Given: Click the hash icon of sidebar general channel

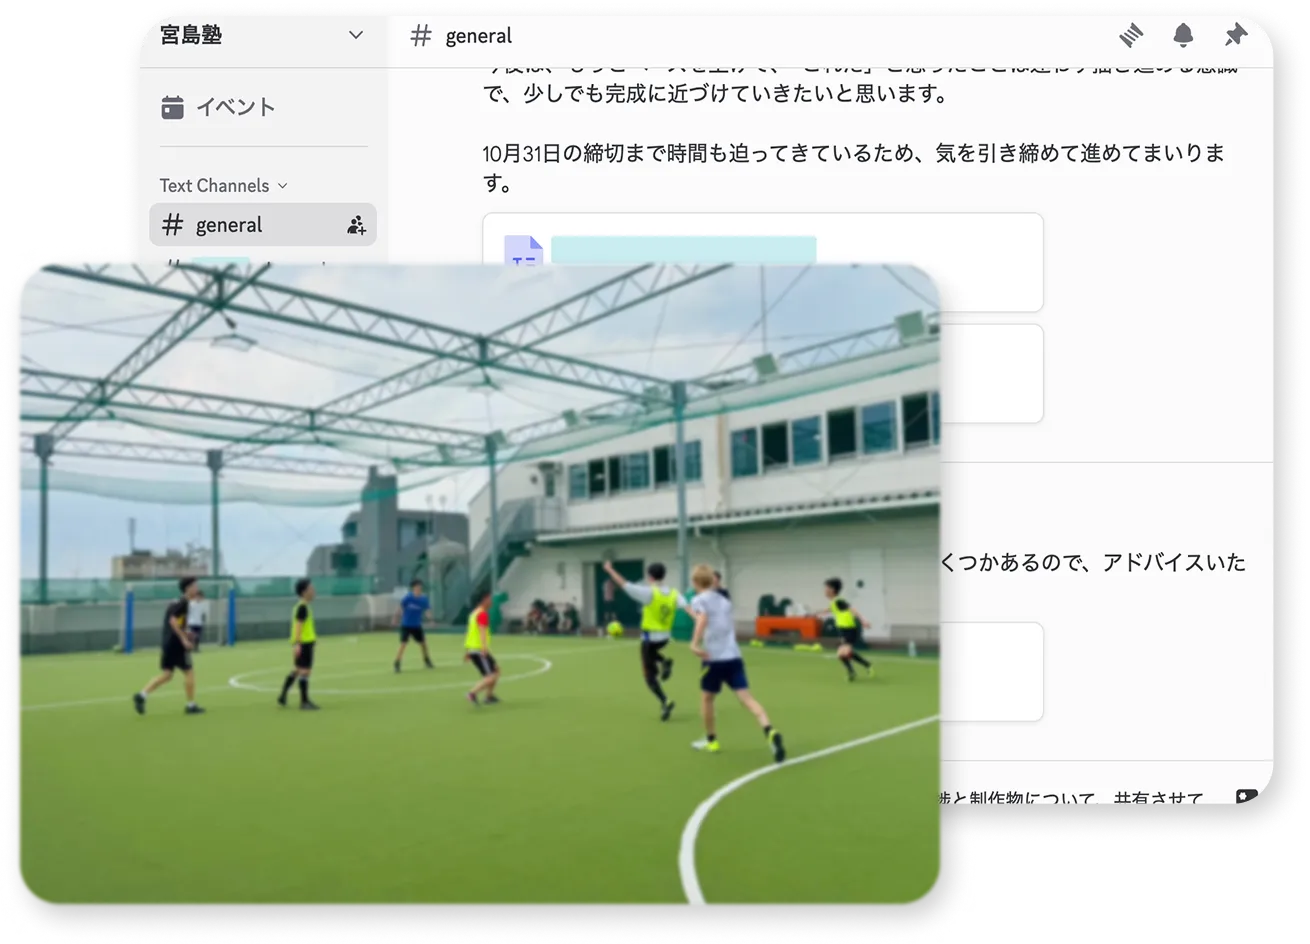Looking at the screenshot, I should [x=173, y=225].
